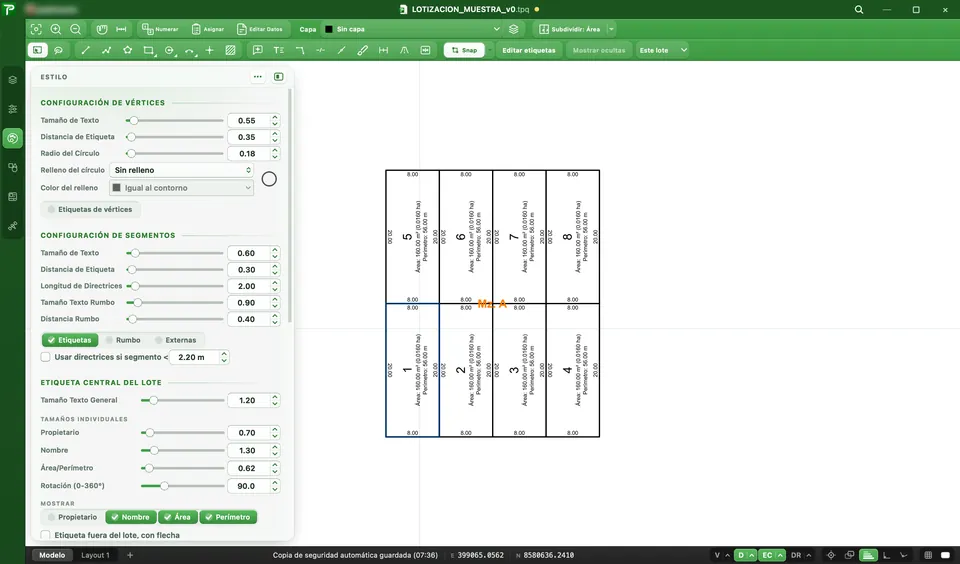The height and width of the screenshot is (564, 960).
Task: Toggle Propietario in Mostrar section
Action: pyautogui.click(x=73, y=517)
